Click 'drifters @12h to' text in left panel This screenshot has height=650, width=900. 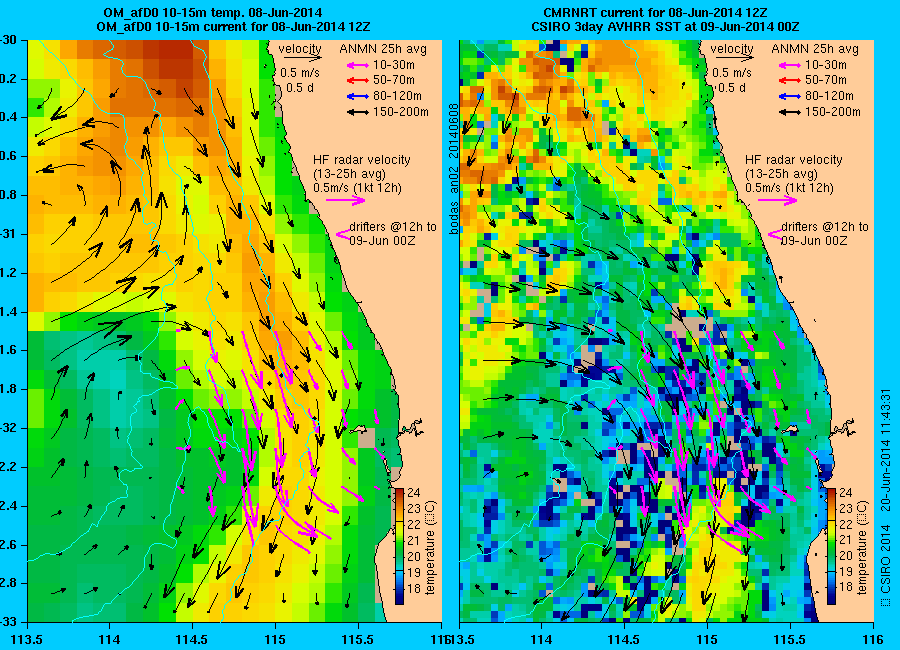[x=393, y=227]
